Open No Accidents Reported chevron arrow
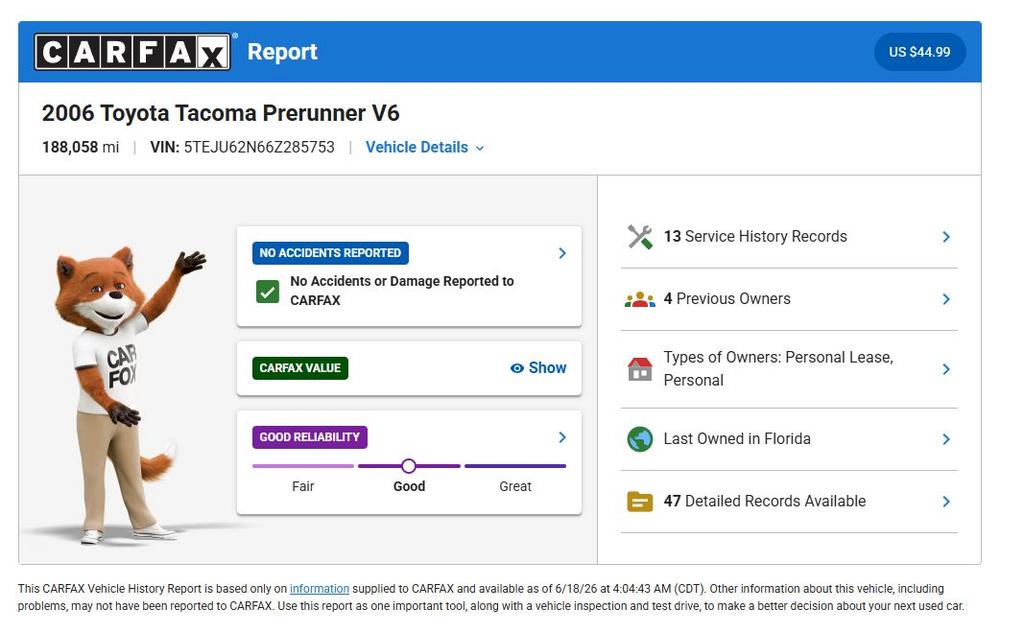 point(562,253)
